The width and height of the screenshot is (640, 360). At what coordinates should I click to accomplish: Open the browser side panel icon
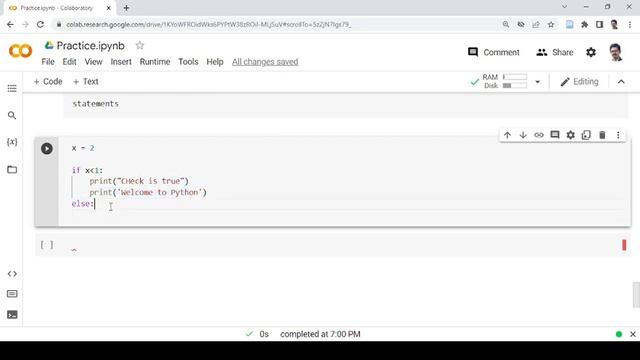coord(599,24)
